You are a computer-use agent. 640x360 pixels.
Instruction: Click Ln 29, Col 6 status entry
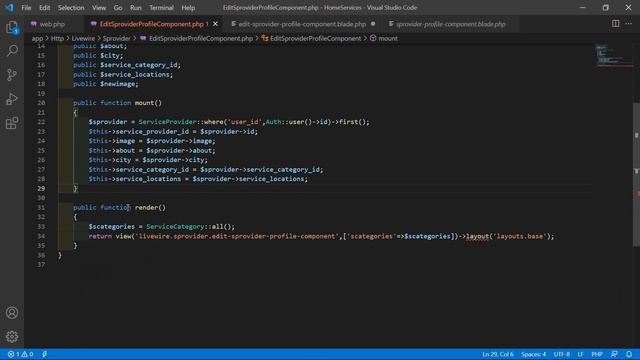tap(498, 354)
